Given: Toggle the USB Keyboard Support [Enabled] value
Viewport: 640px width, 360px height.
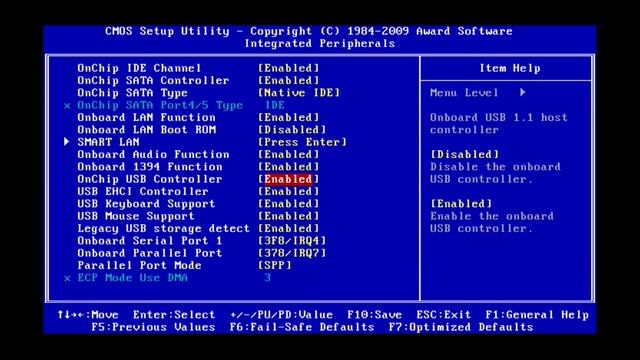Looking at the screenshot, I should click(288, 204).
